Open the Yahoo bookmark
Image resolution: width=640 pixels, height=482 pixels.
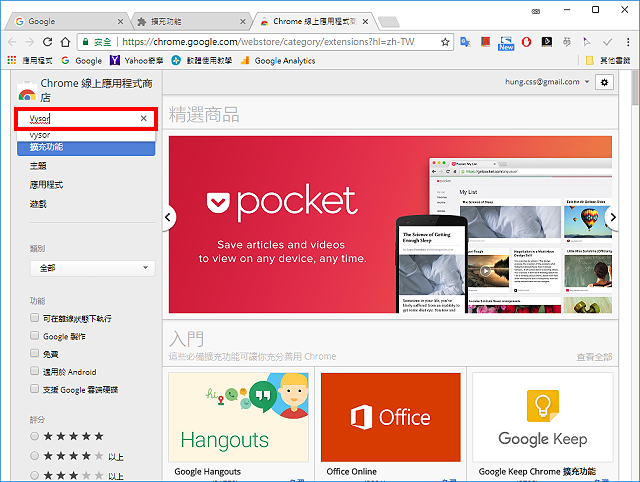(x=136, y=60)
